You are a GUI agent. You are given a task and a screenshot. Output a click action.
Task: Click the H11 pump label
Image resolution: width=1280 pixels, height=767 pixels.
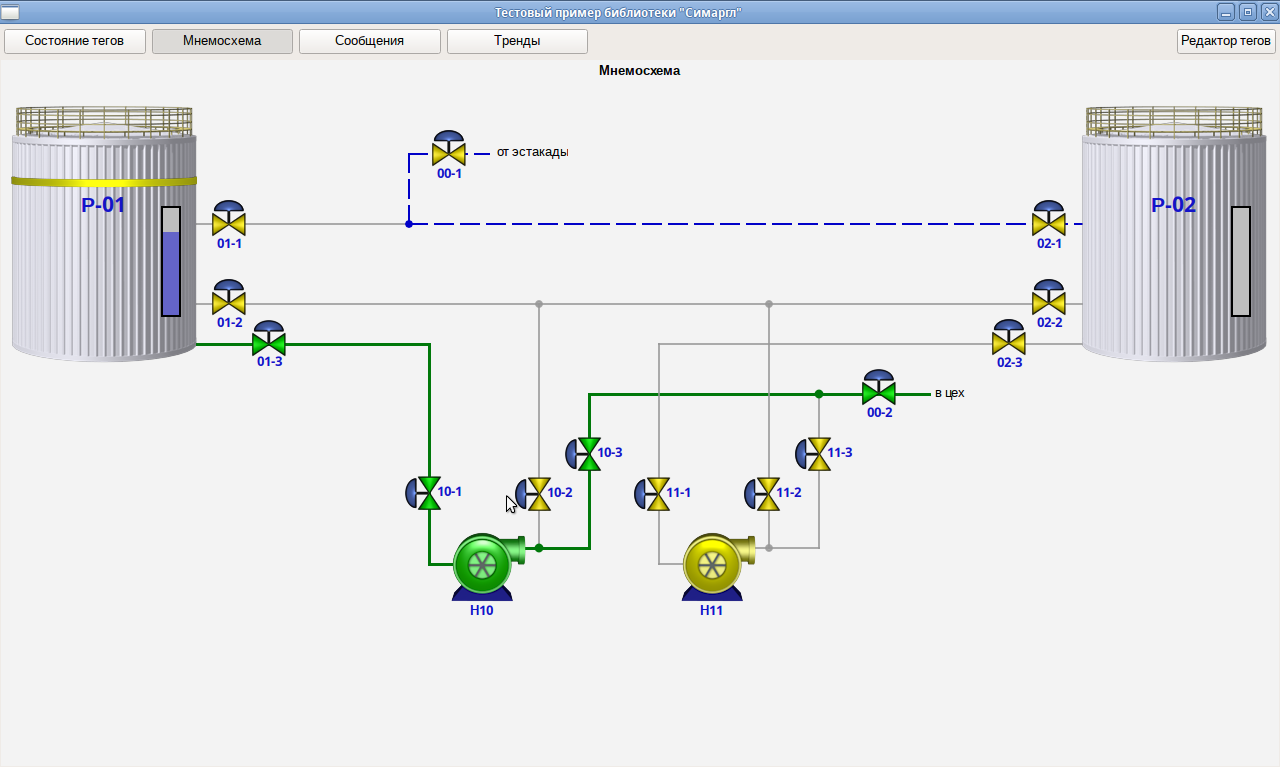(711, 610)
